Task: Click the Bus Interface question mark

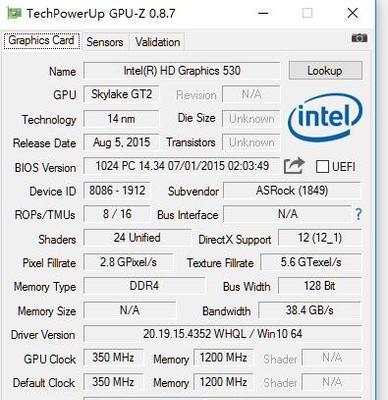Action: 358,214
